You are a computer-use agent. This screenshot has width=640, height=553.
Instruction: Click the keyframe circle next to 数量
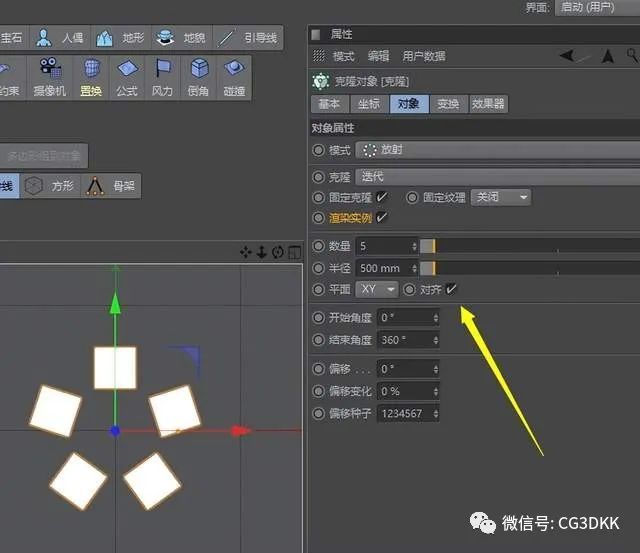[x=318, y=246]
